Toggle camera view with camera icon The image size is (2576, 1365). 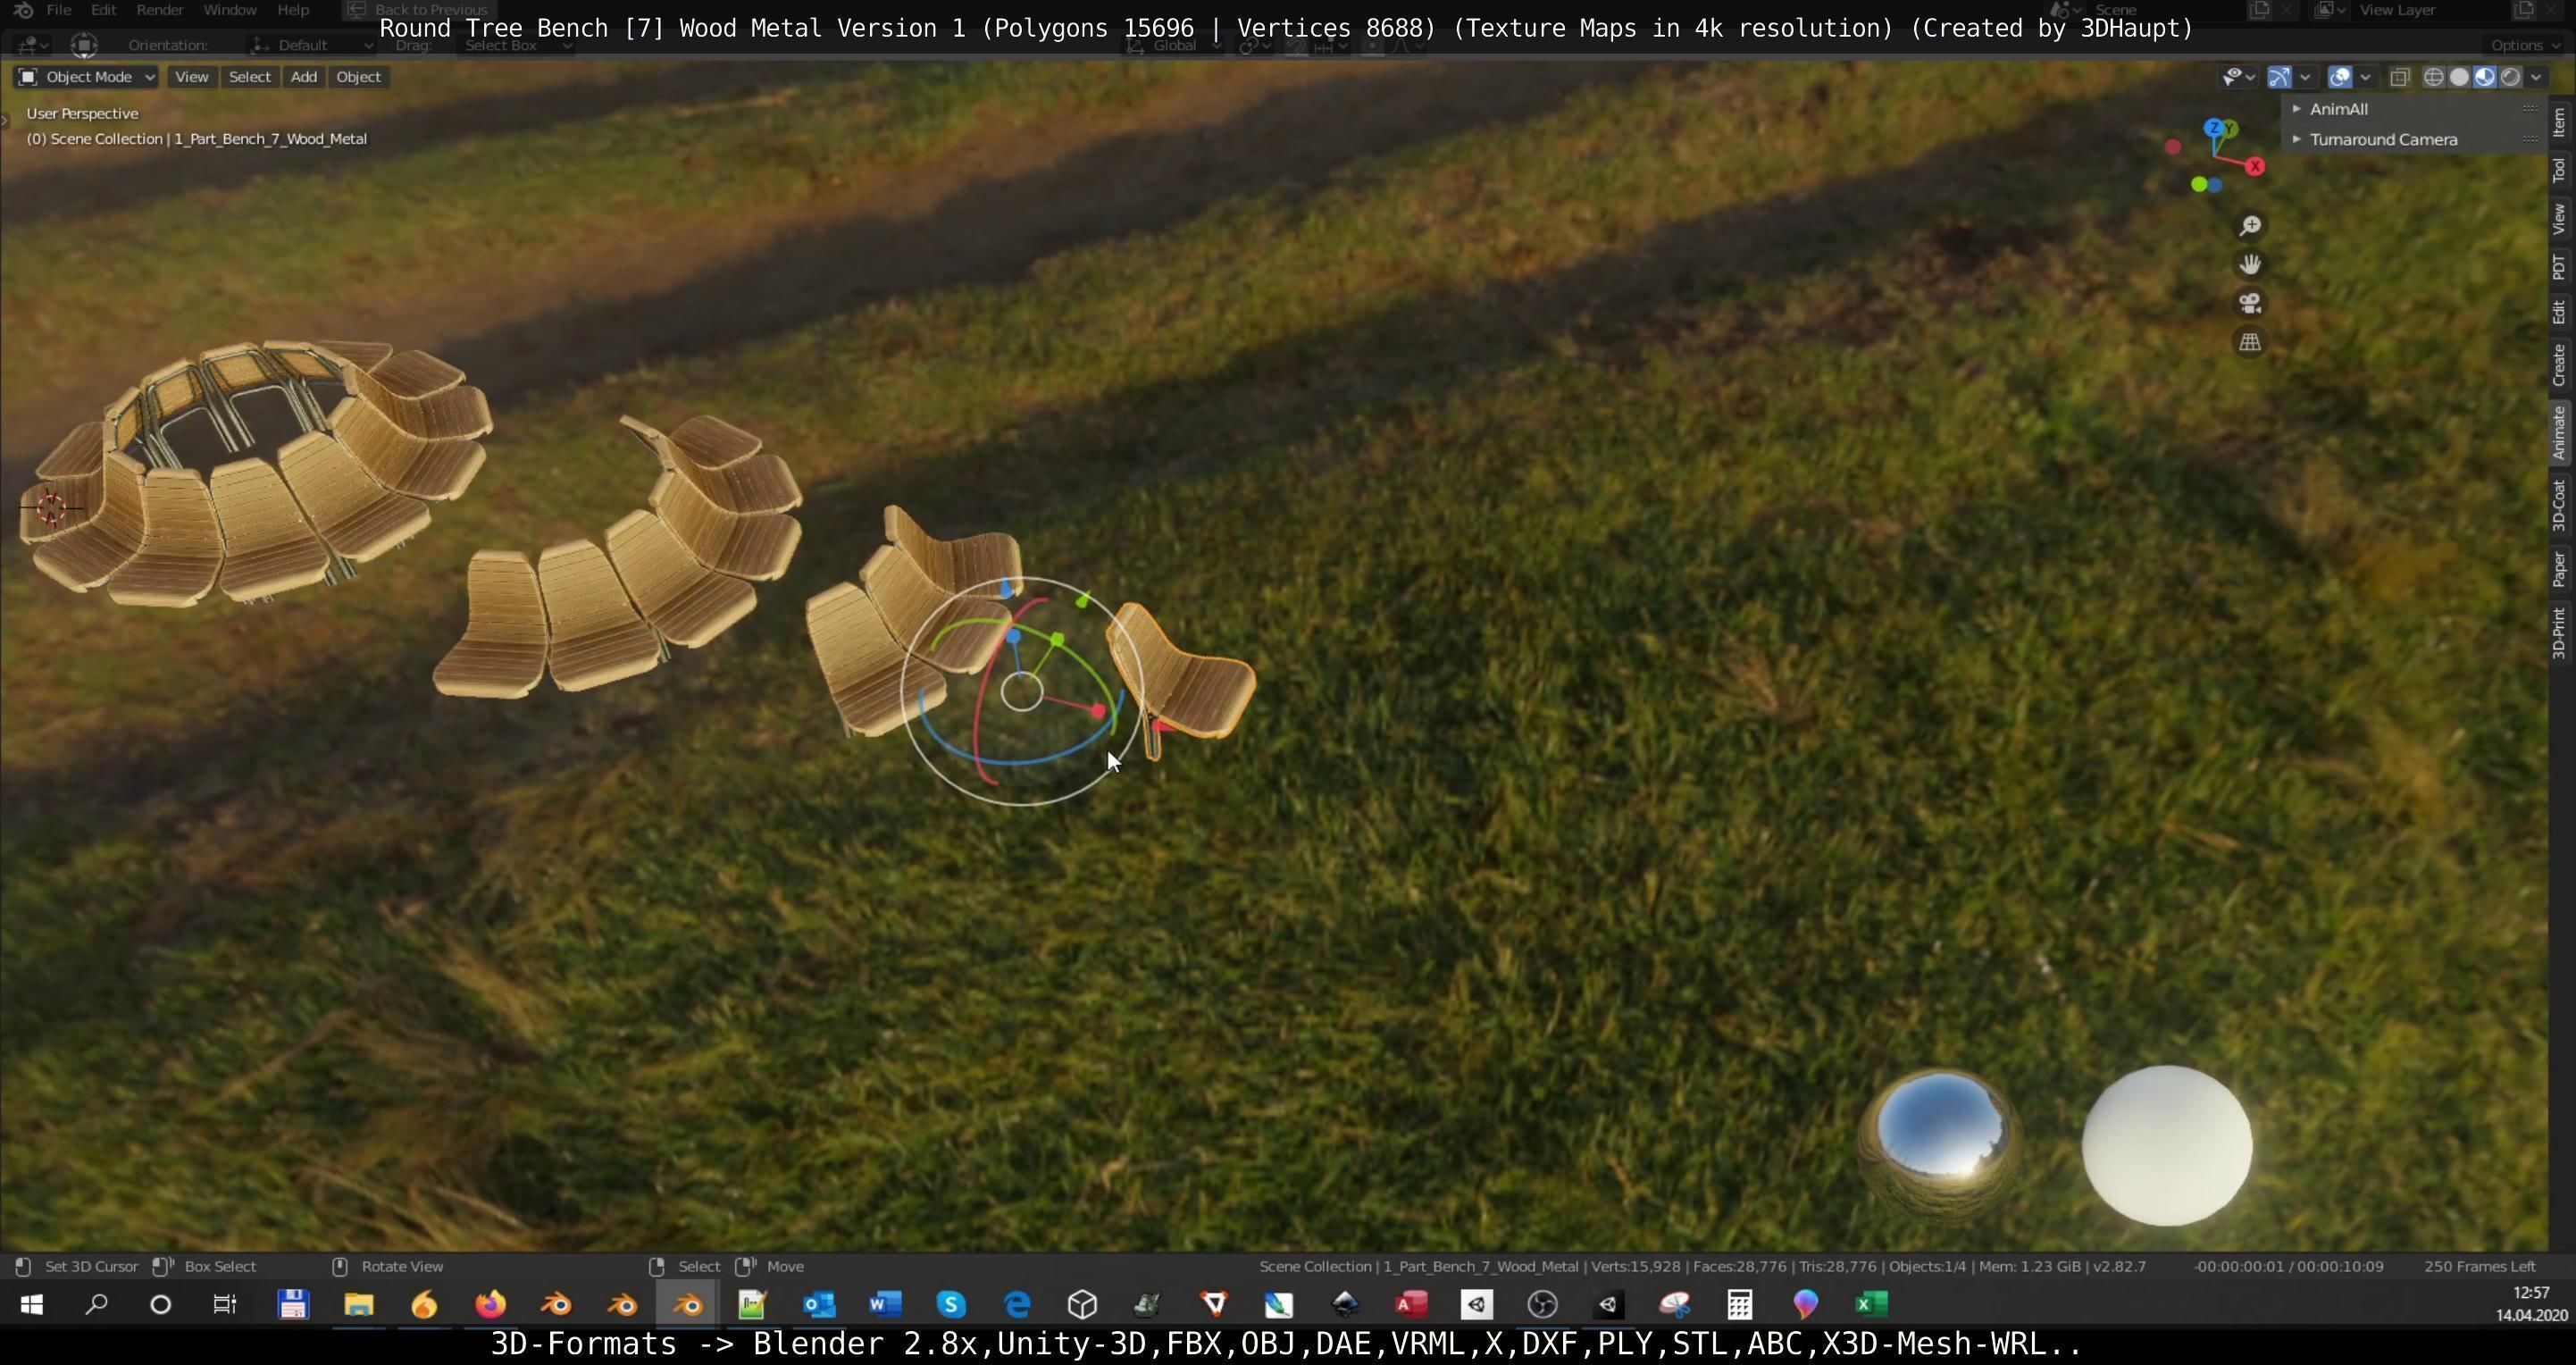click(x=2249, y=304)
